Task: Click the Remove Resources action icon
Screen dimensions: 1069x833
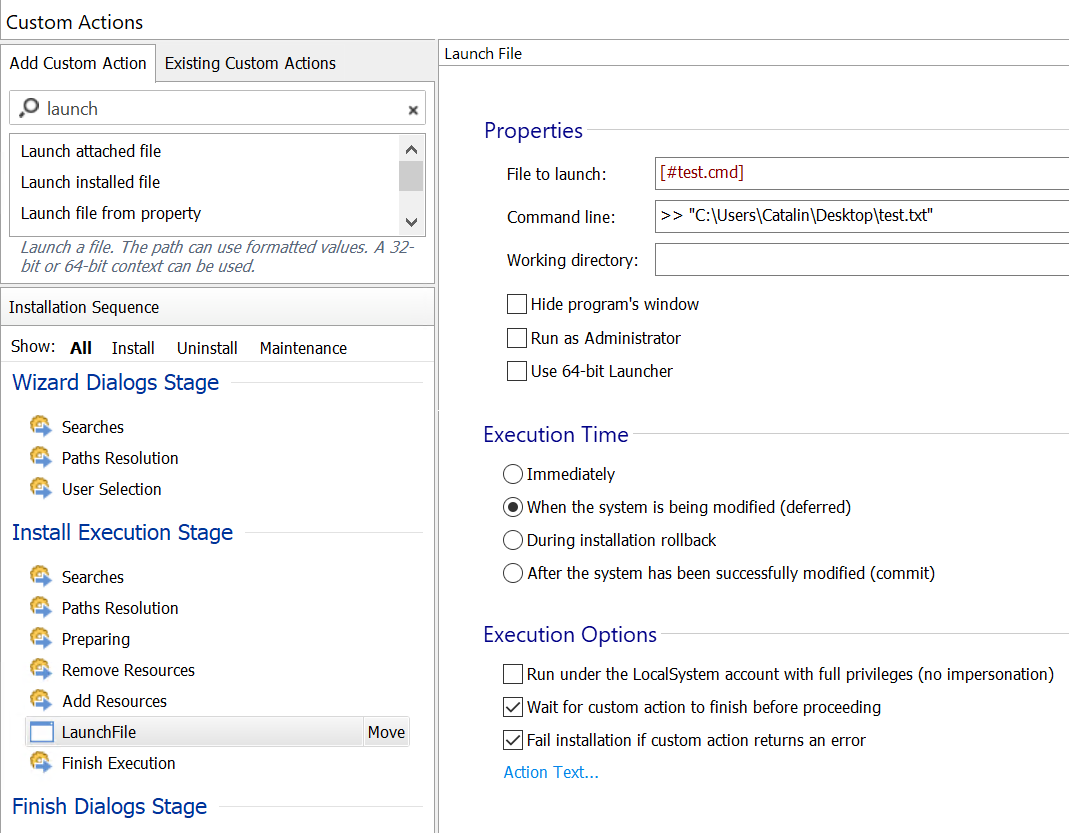Action: click(x=41, y=670)
